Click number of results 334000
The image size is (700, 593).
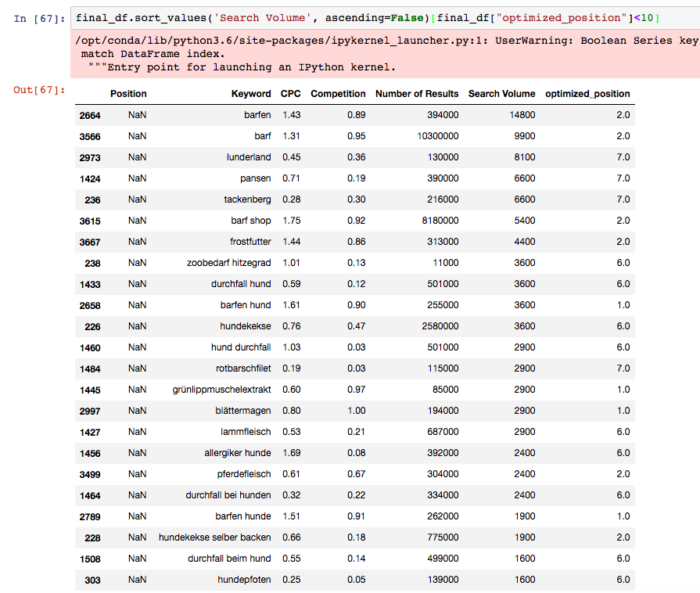coord(443,495)
